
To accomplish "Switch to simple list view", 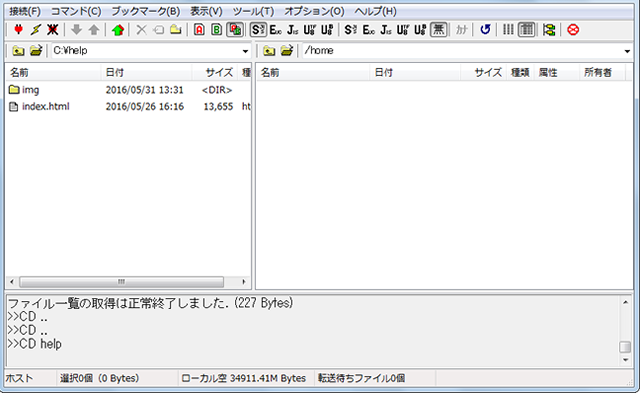I will [508, 30].
